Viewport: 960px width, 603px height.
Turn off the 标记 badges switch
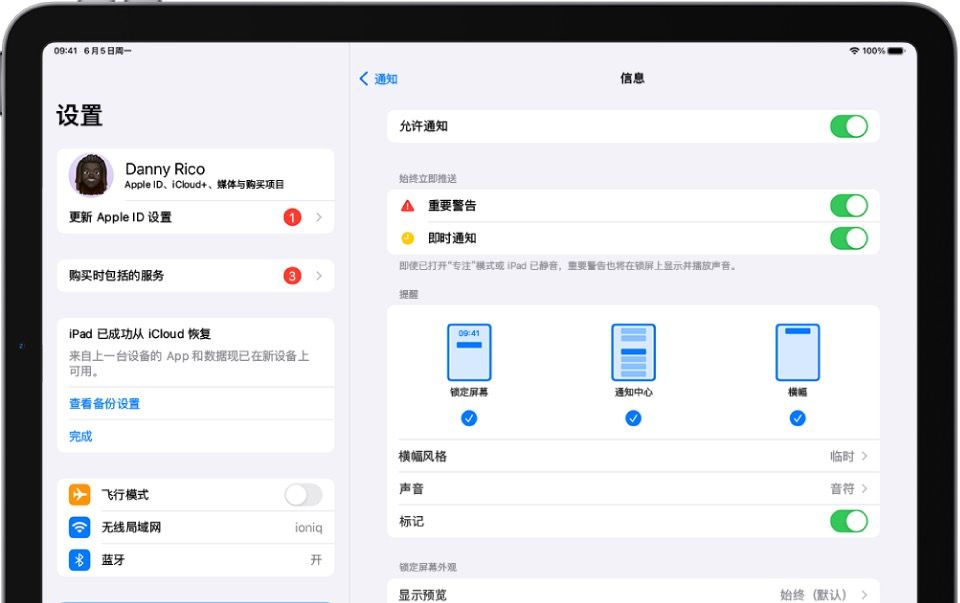[x=849, y=521]
